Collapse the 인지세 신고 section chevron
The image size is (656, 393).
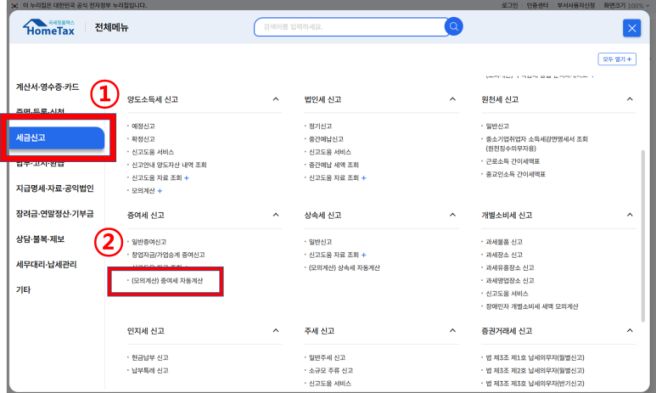pos(276,331)
